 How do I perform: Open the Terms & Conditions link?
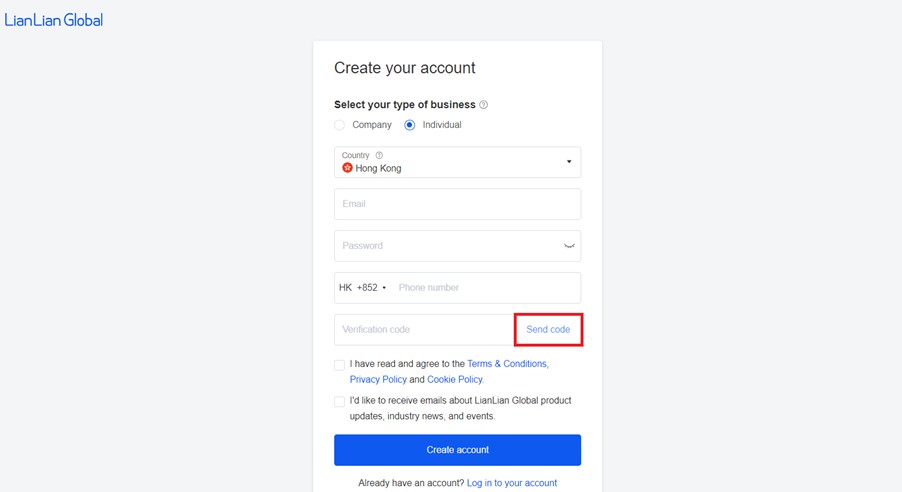point(507,364)
